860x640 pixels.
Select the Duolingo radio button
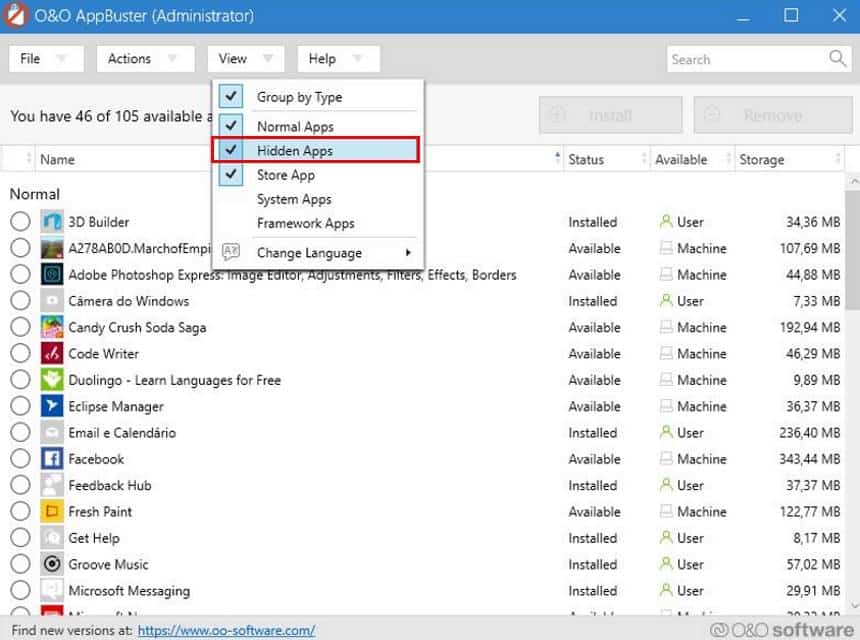click(20, 380)
